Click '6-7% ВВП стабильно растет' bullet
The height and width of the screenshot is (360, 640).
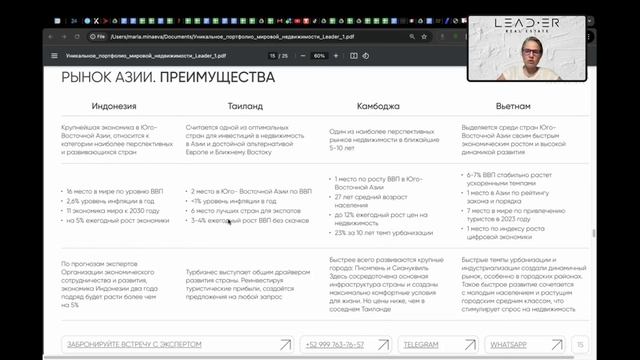coord(509,179)
